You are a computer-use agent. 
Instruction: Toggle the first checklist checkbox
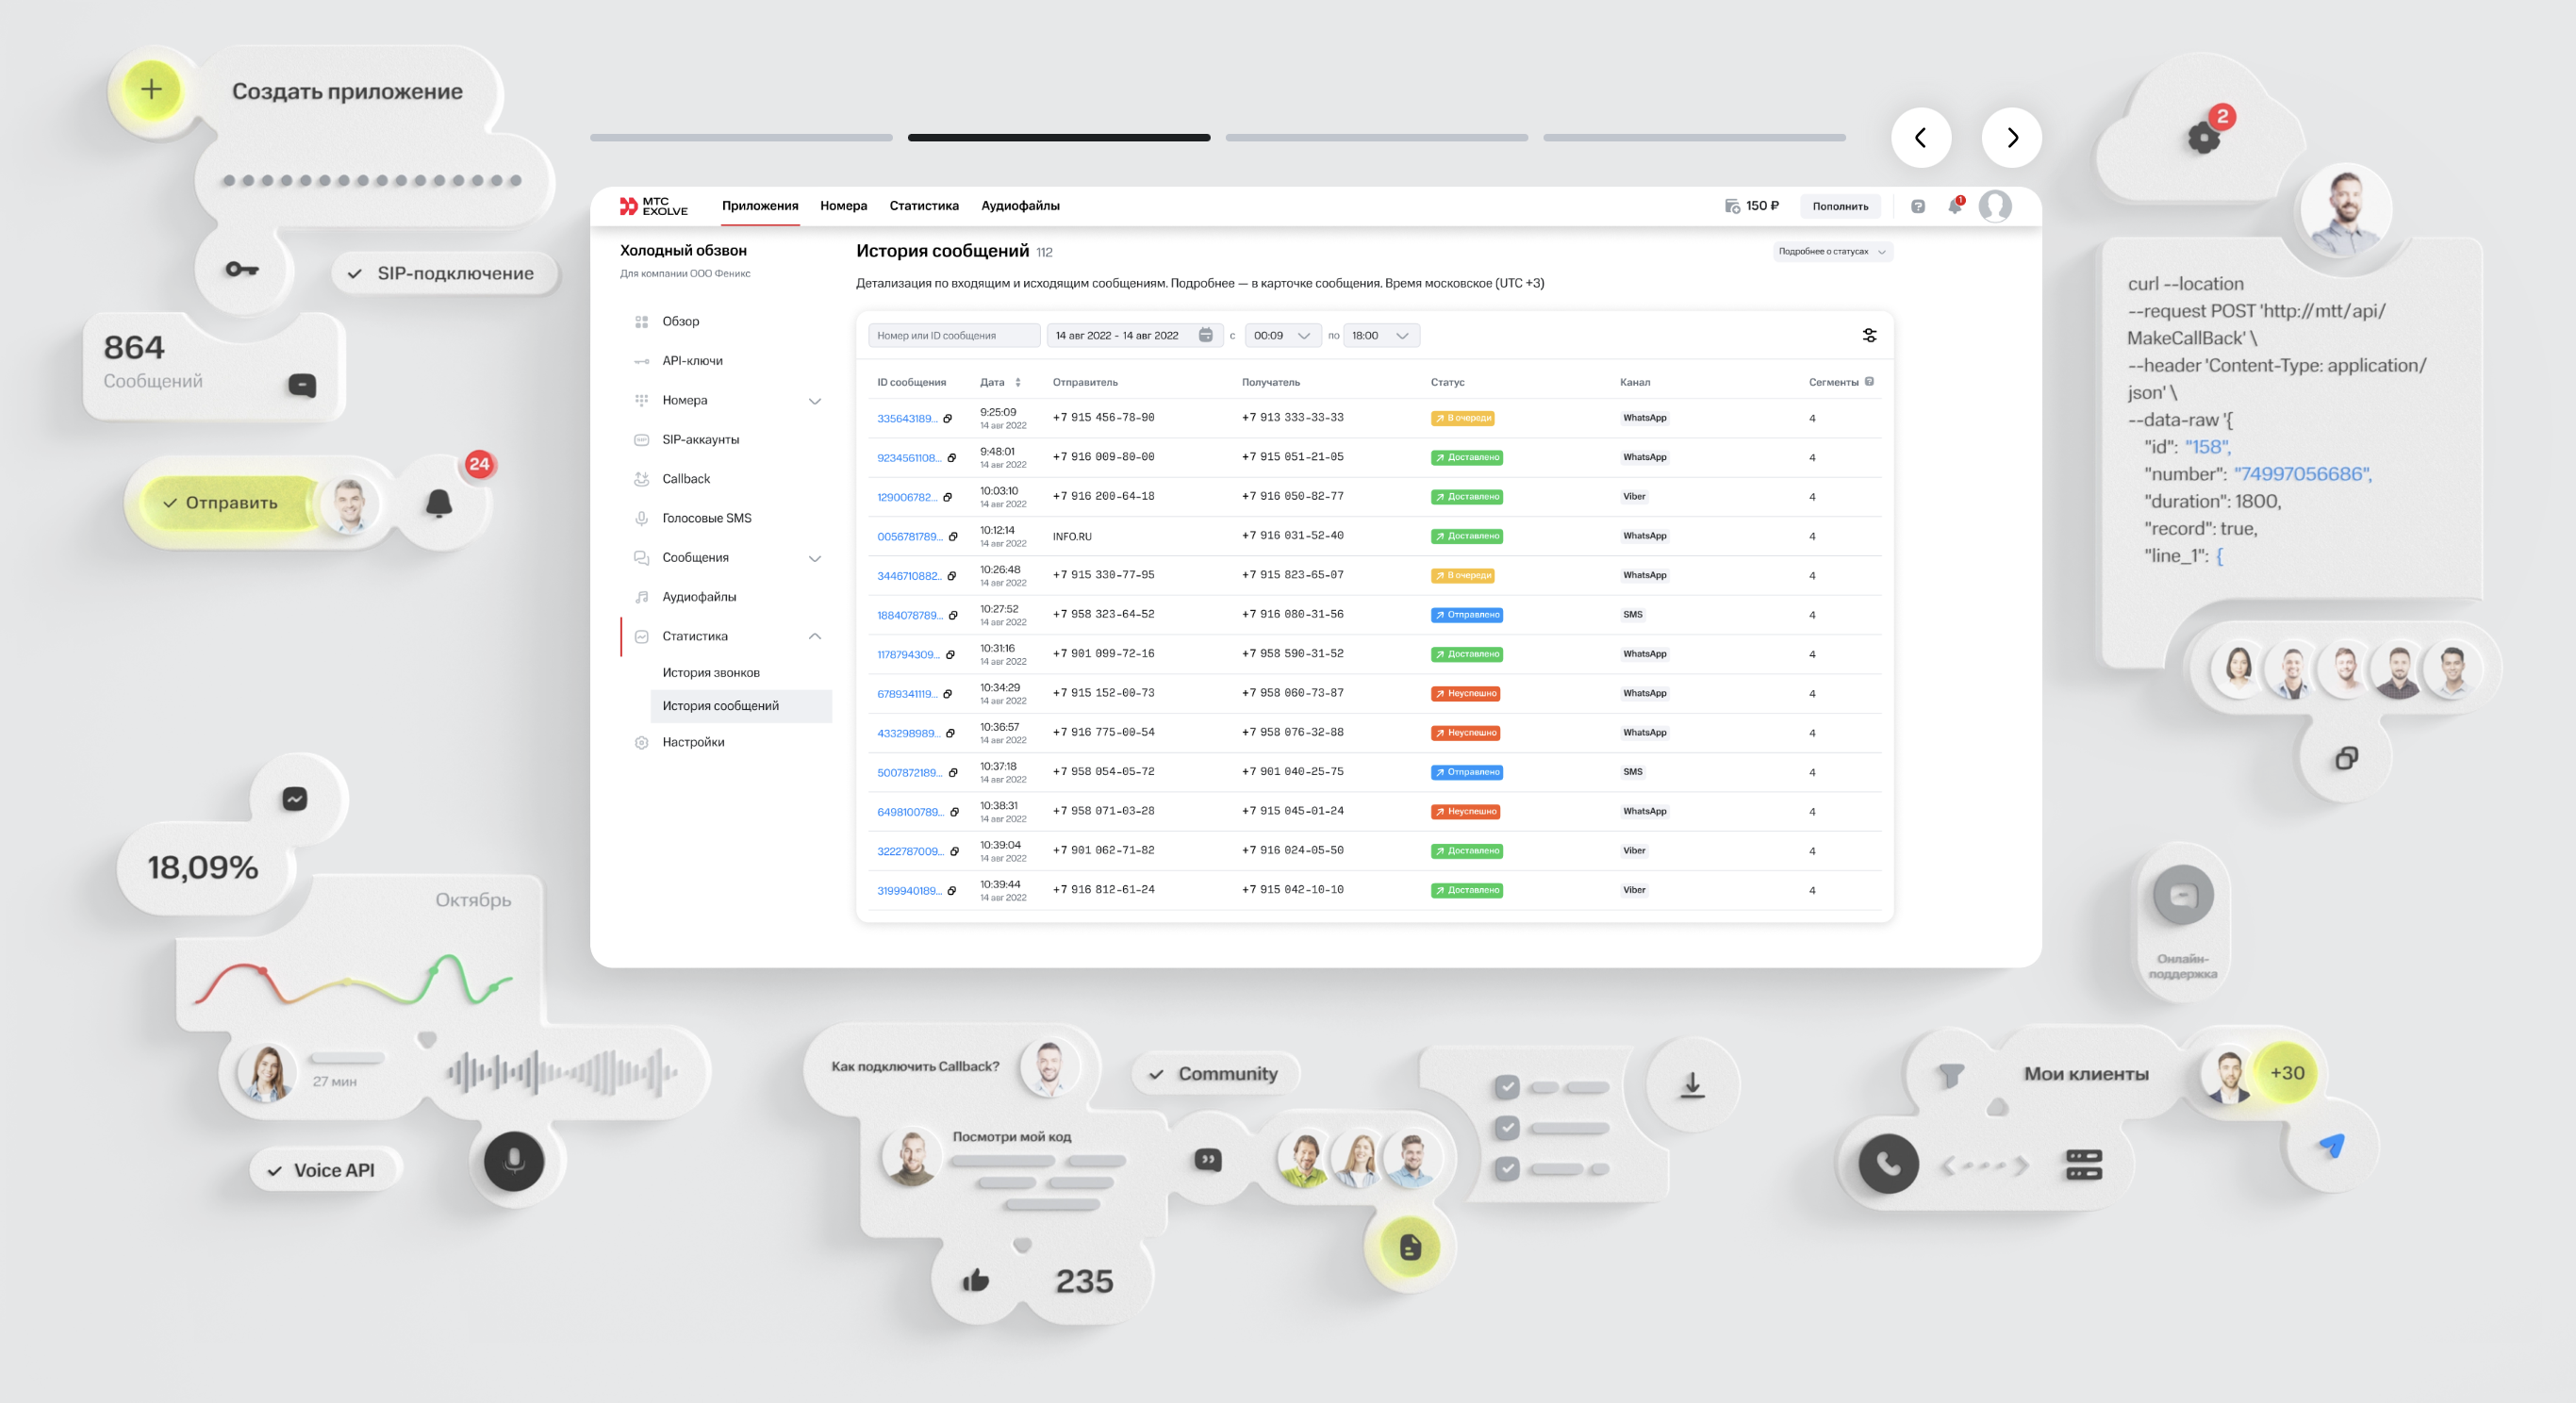(x=1506, y=1087)
